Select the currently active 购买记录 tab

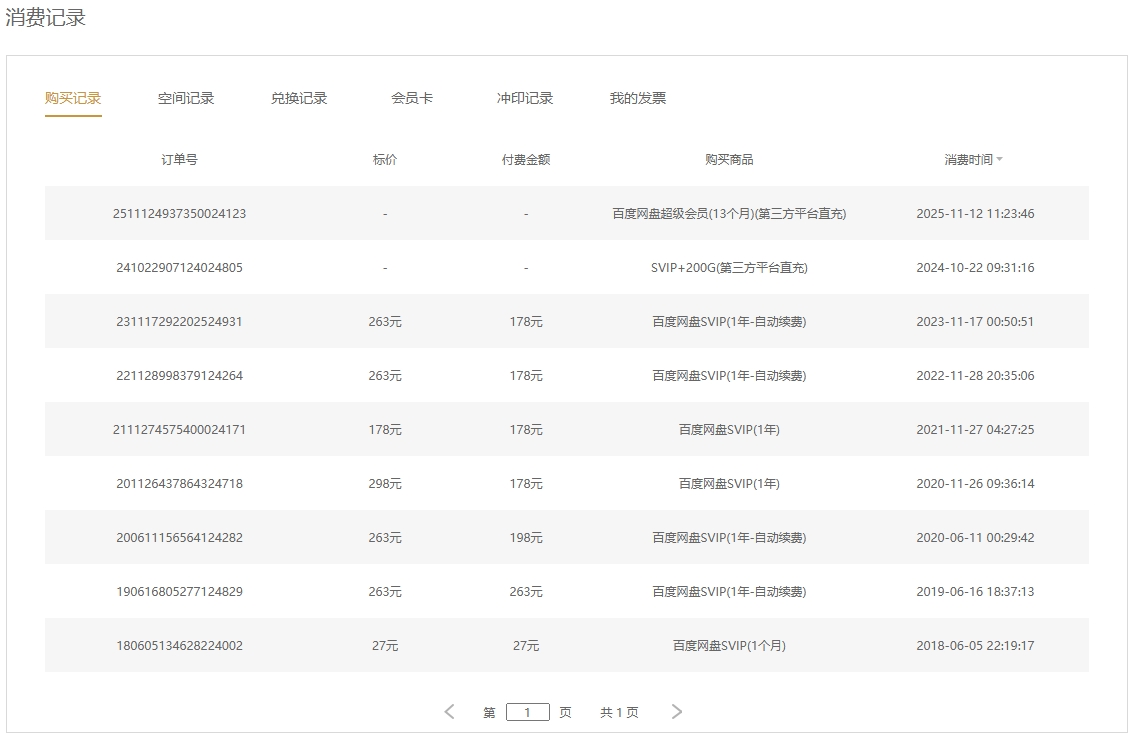72,97
